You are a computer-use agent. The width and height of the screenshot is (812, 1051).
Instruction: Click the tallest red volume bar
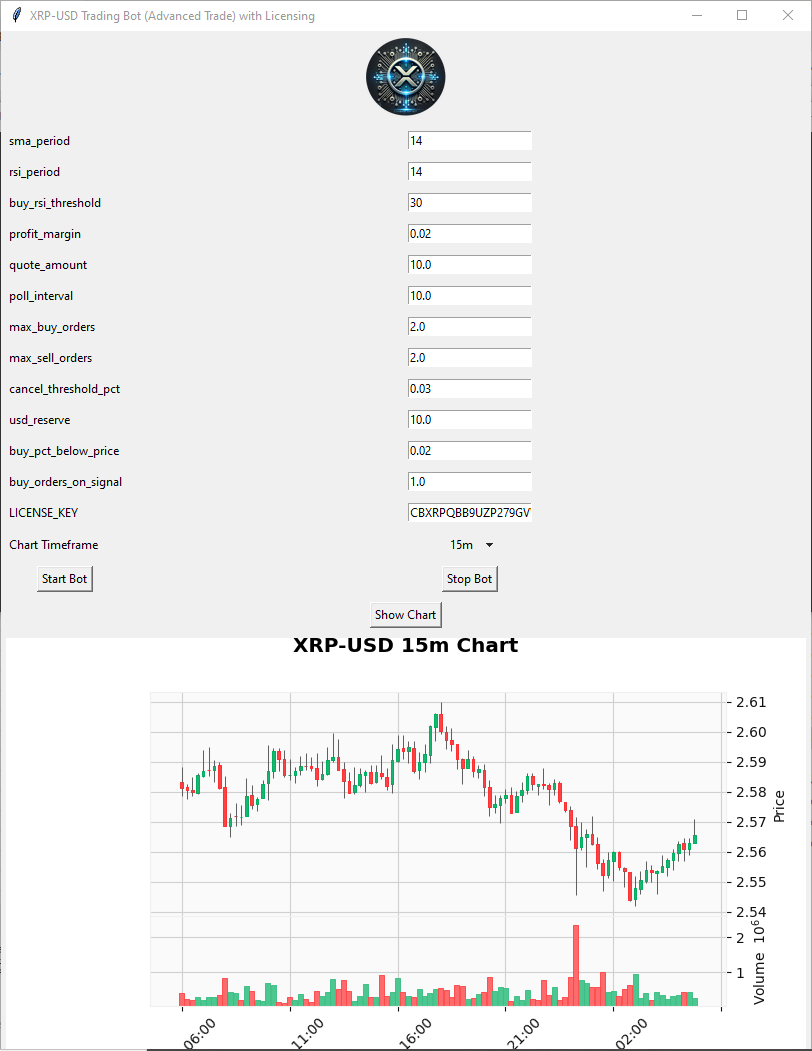click(576, 965)
